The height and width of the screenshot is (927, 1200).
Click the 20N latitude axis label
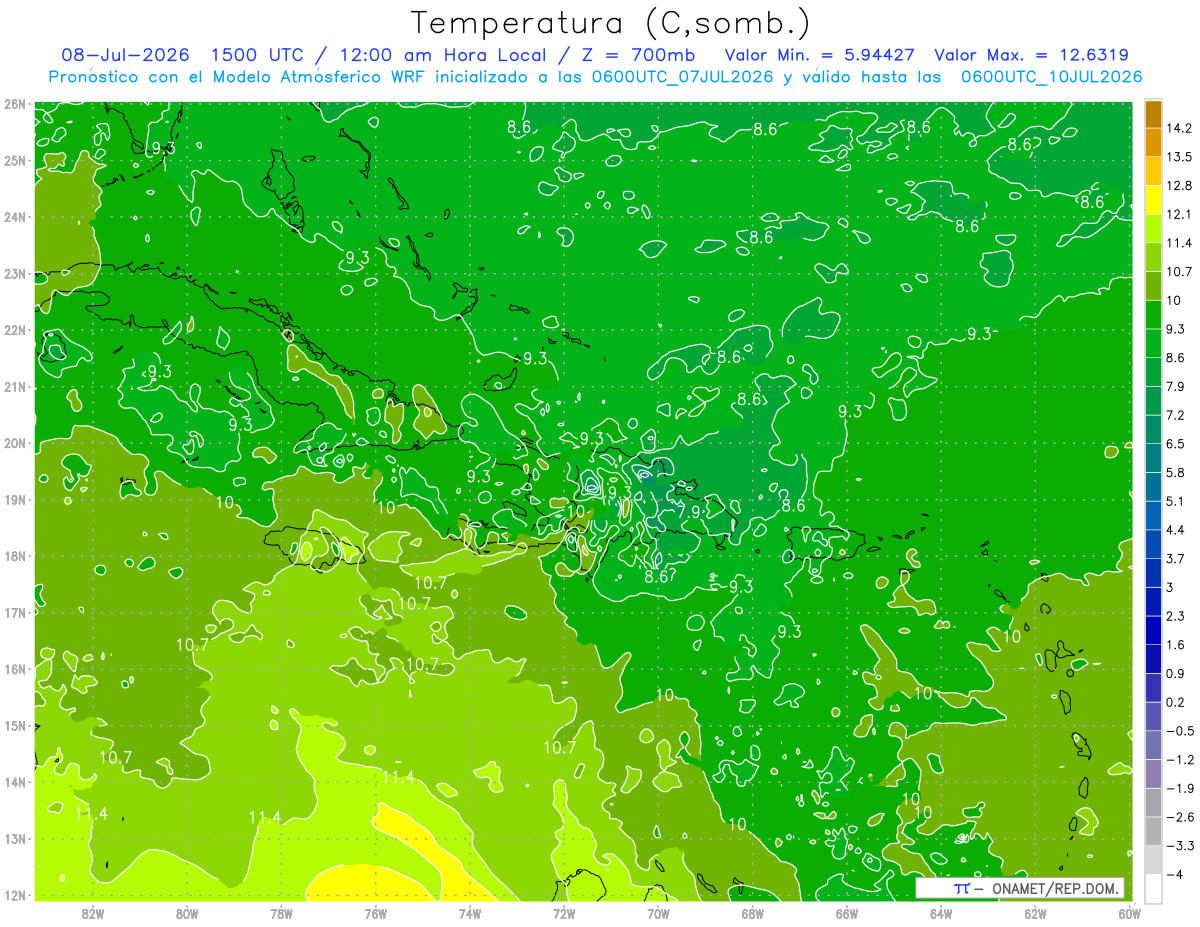point(14,443)
